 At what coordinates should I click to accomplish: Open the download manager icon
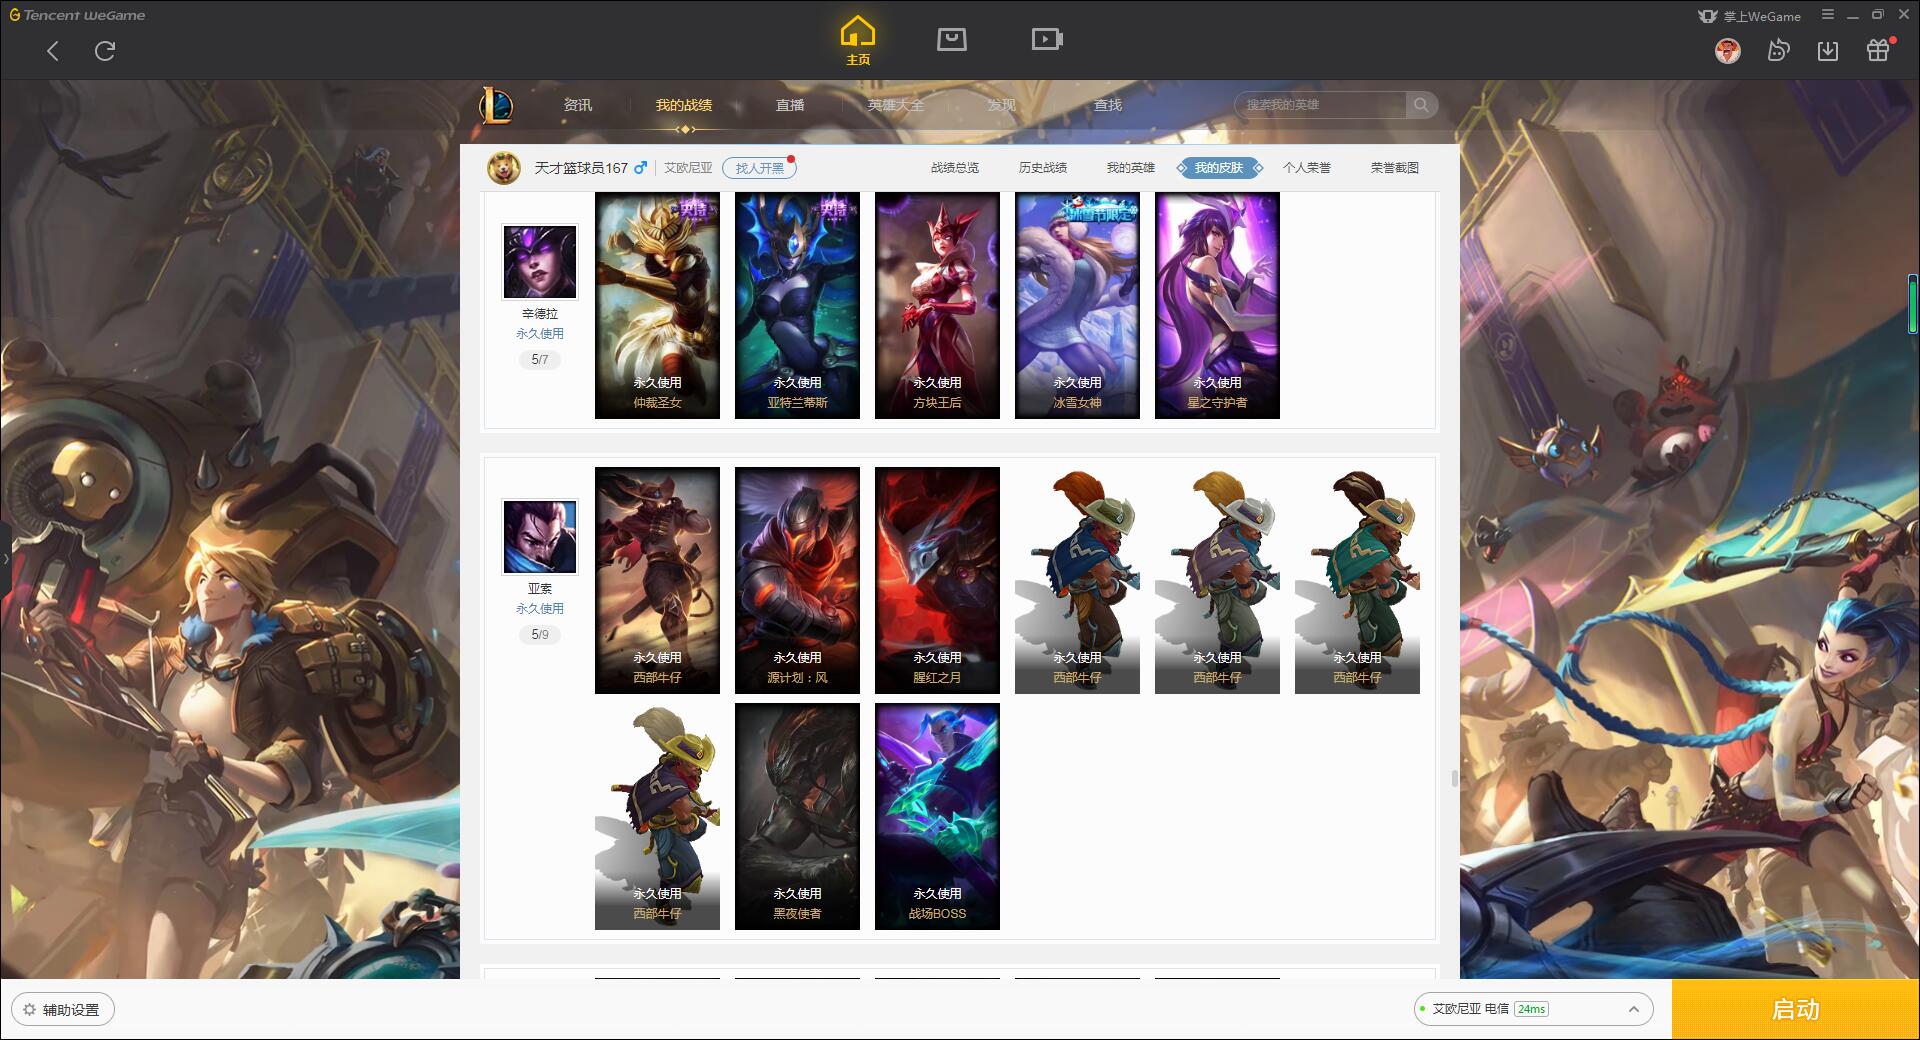(x=1828, y=51)
